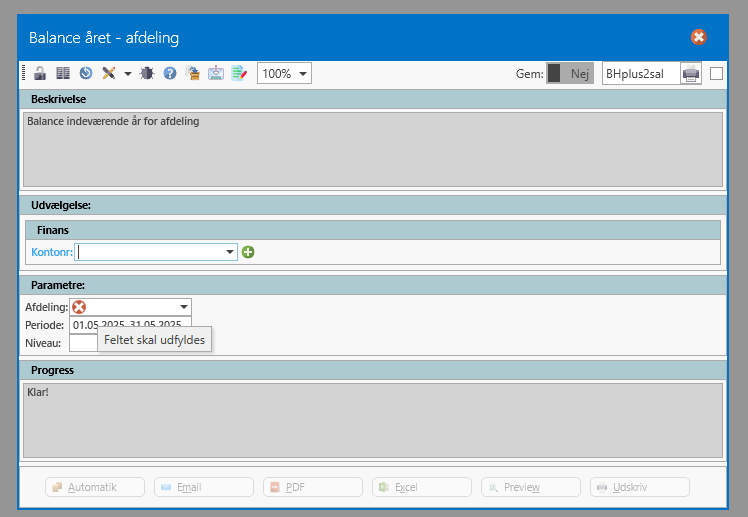
Task: Click the Email button
Action: 204,487
